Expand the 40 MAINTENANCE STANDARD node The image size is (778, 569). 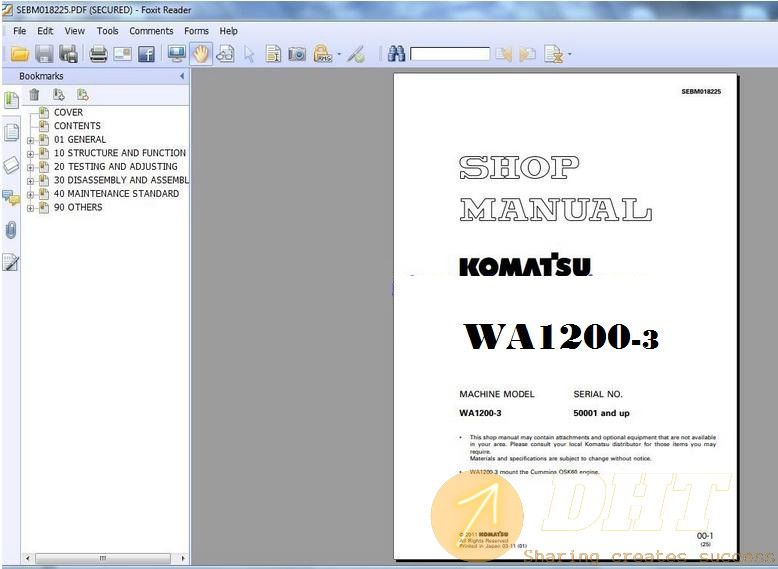point(30,194)
